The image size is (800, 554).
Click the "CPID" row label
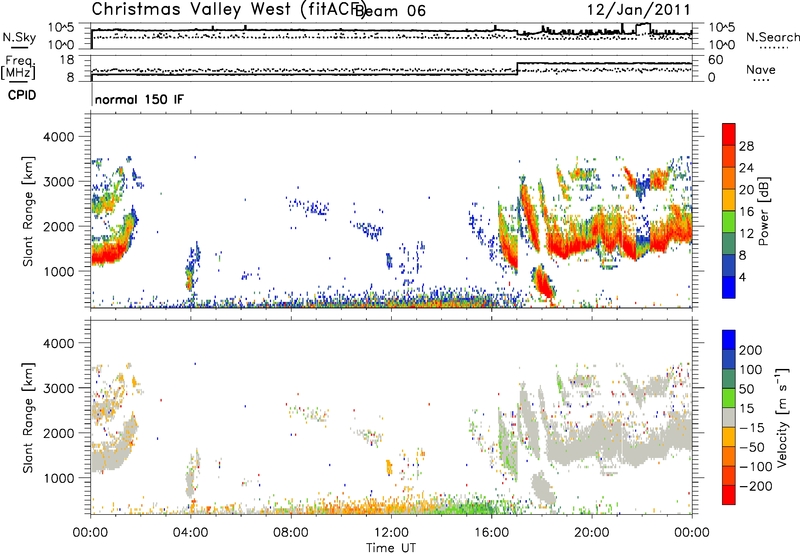coord(22,95)
